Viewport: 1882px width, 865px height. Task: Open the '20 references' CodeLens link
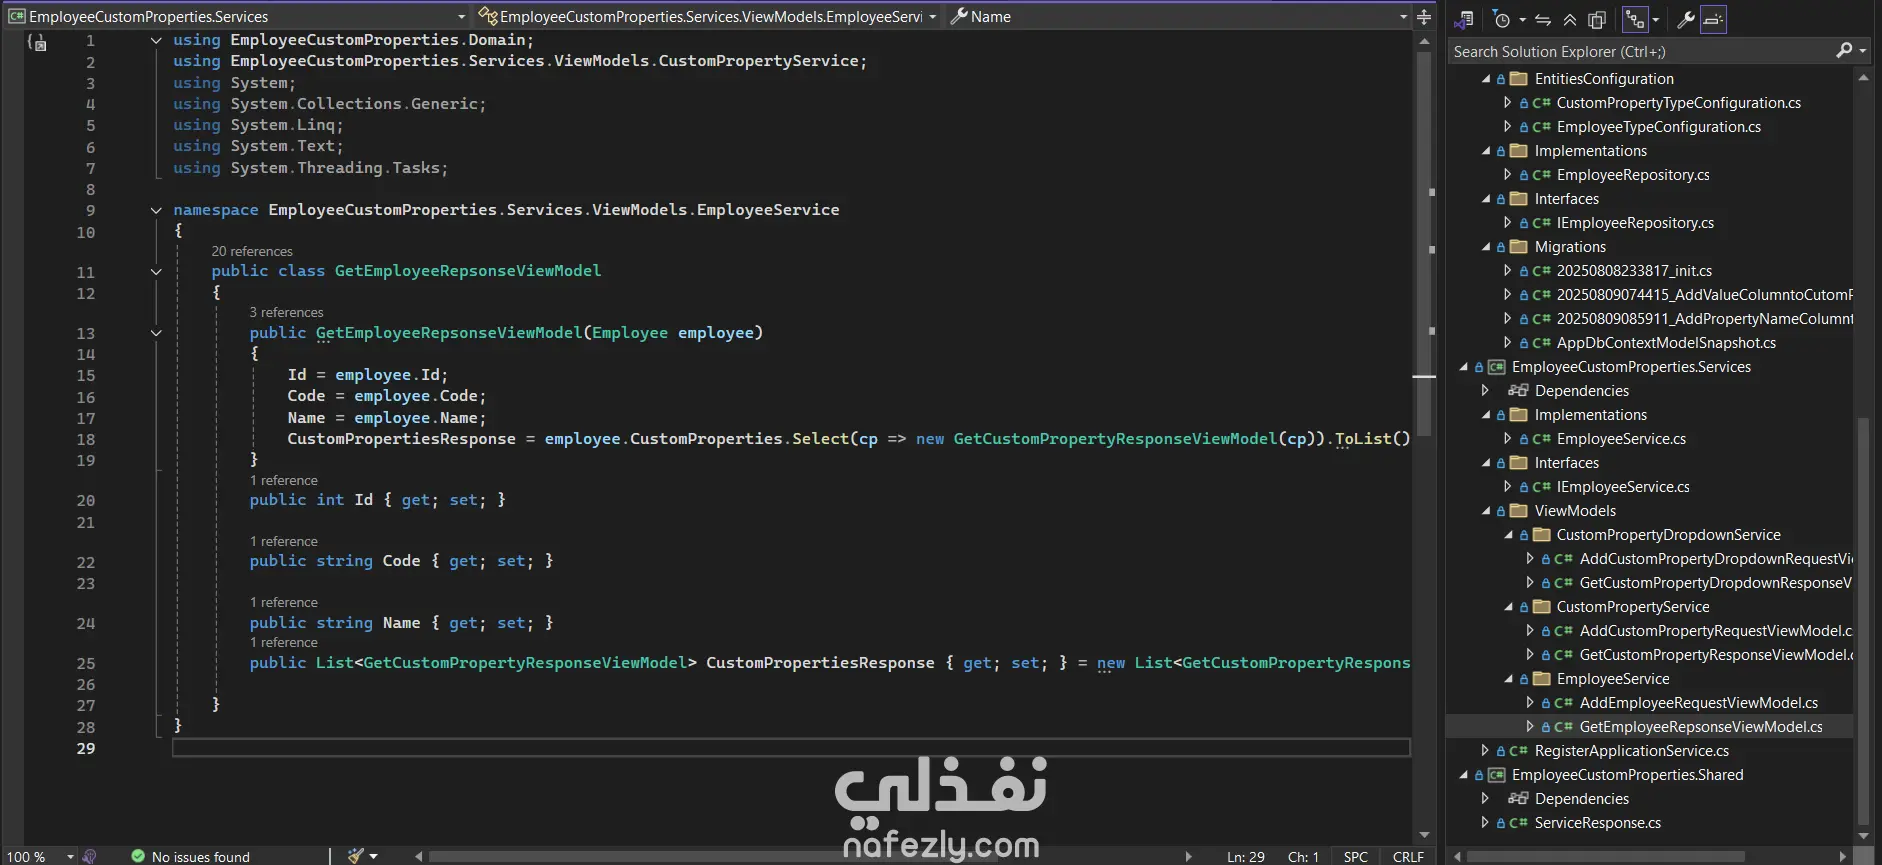click(x=252, y=251)
